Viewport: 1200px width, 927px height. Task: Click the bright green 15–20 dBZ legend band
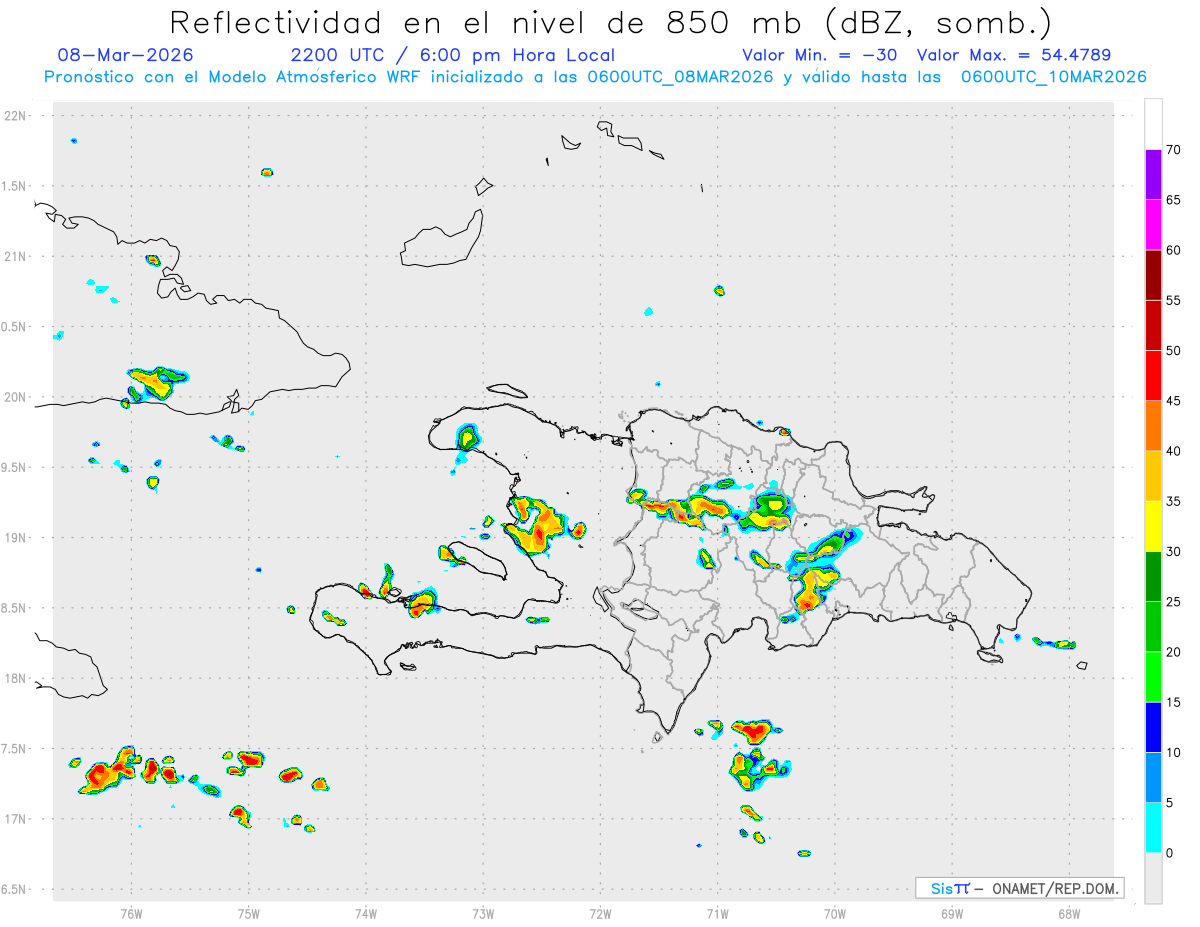[1153, 677]
